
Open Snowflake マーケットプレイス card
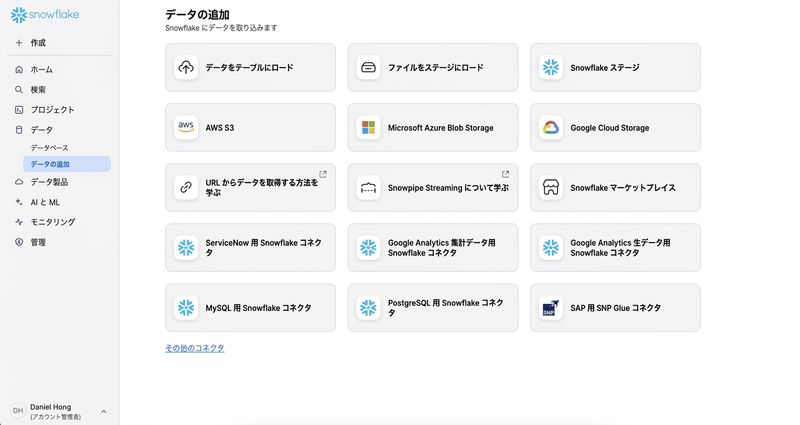(x=615, y=188)
